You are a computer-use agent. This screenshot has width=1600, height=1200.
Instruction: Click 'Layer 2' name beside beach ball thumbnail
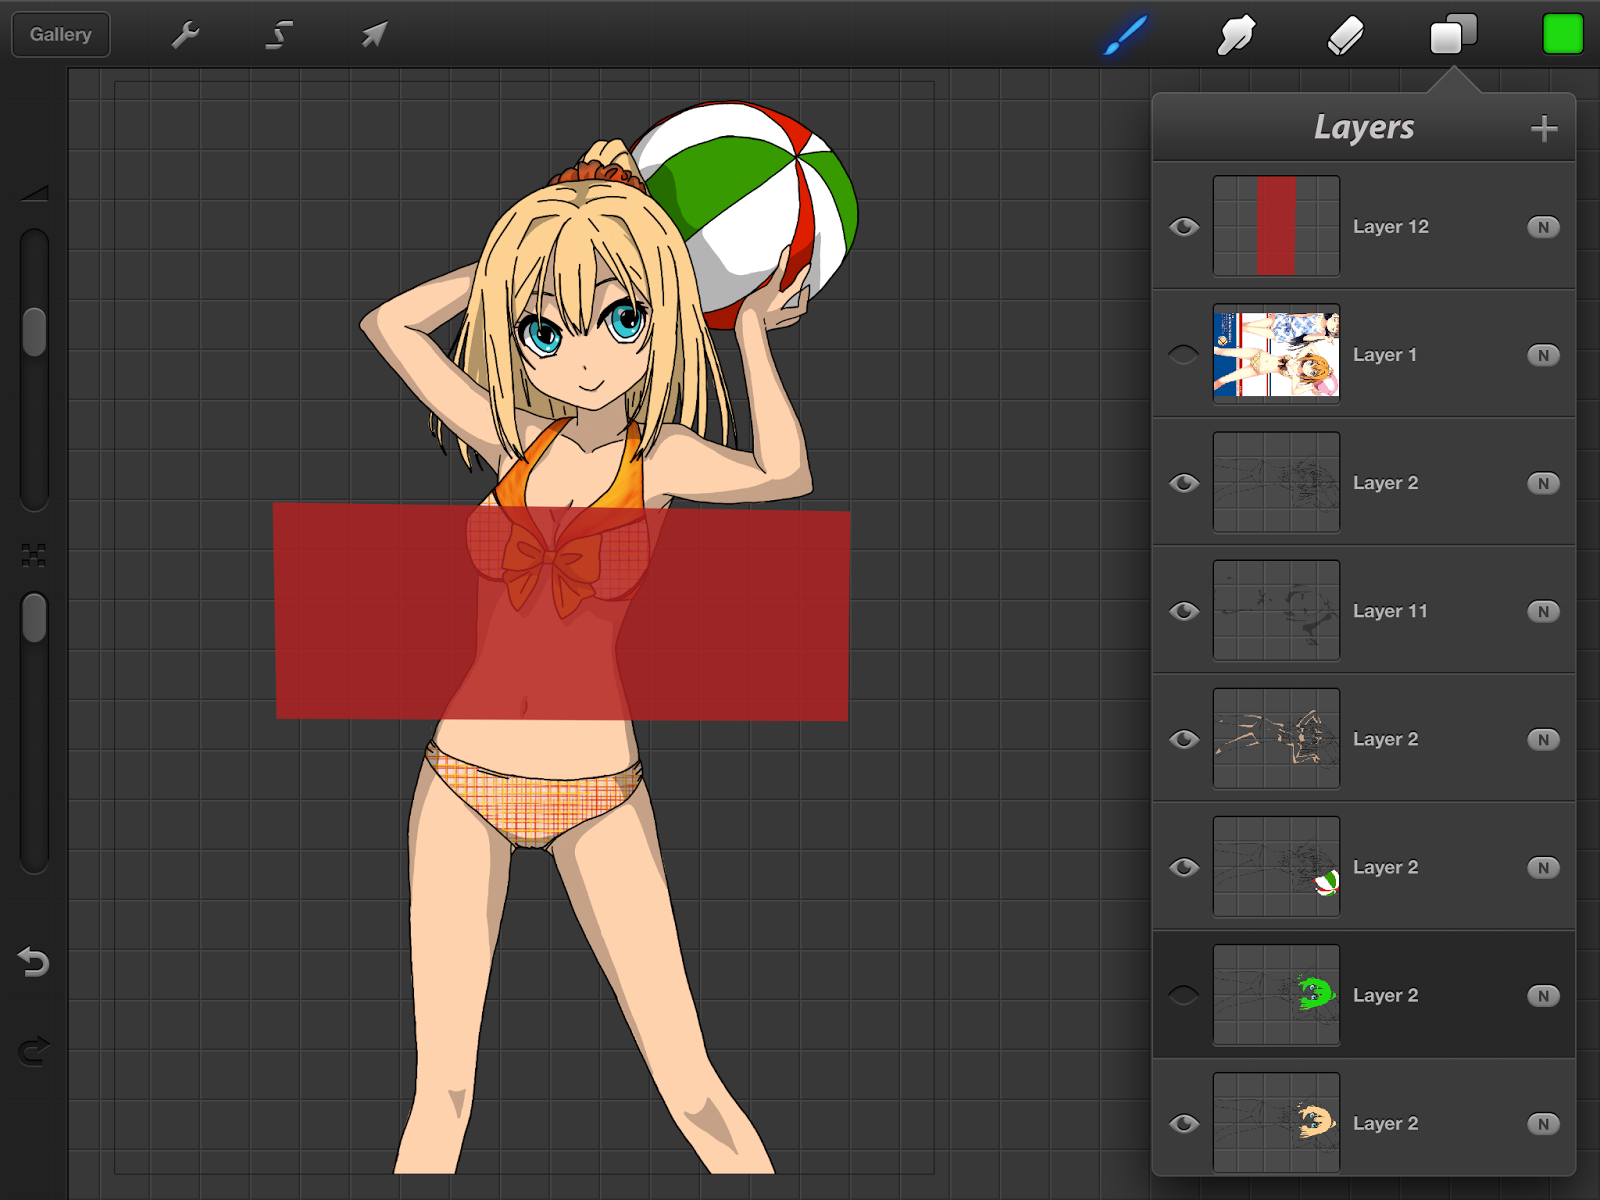click(1386, 867)
